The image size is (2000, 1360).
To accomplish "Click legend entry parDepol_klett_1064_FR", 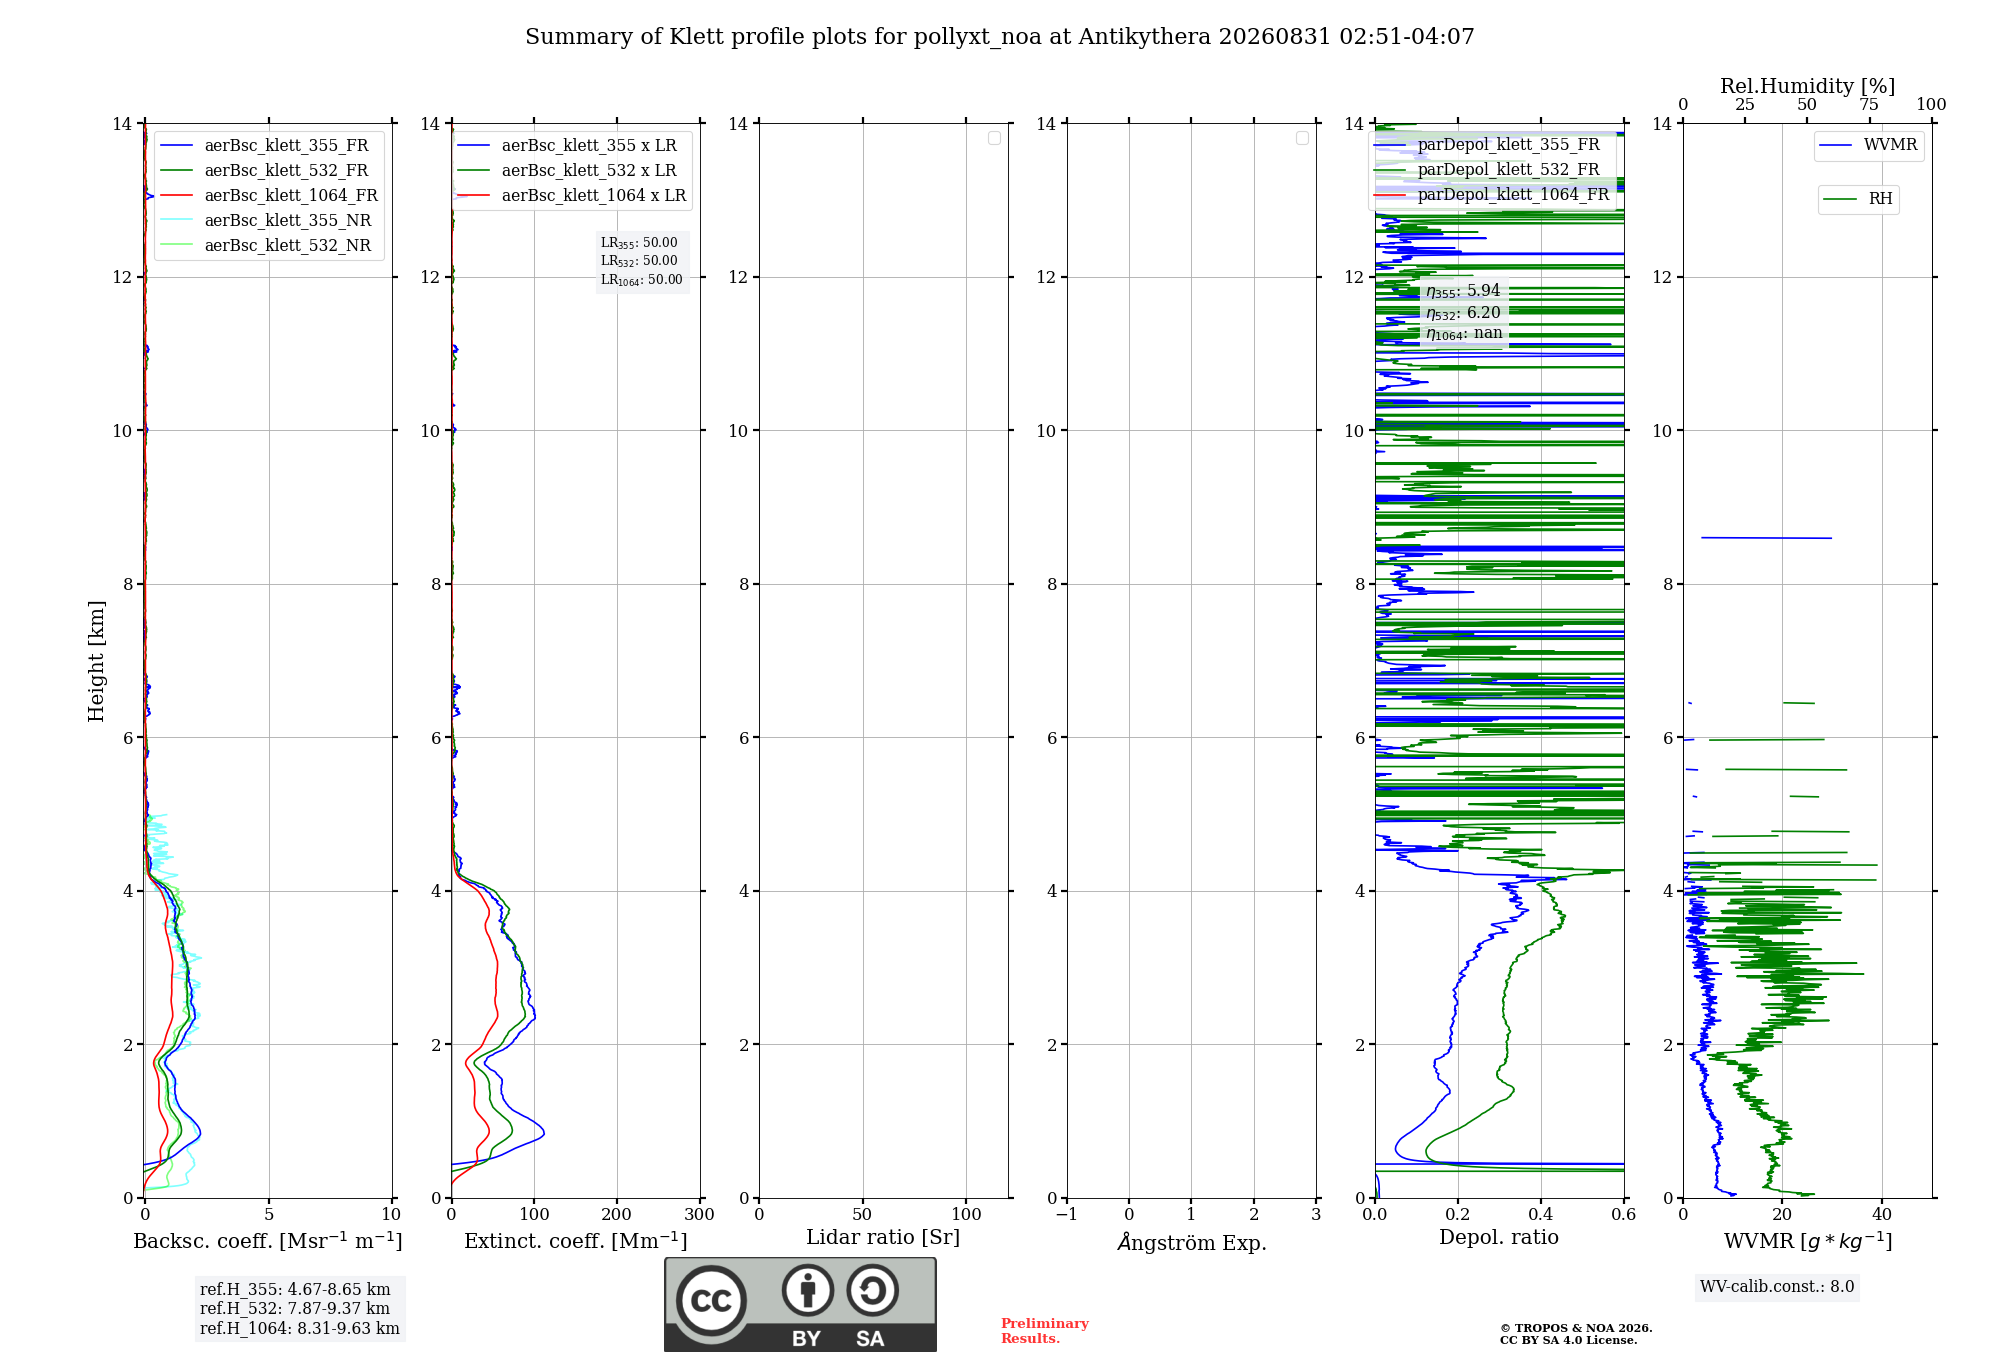I will (1492, 195).
